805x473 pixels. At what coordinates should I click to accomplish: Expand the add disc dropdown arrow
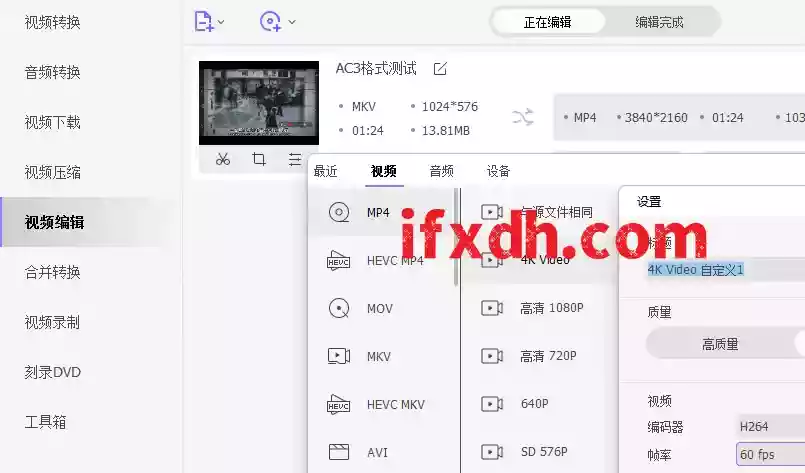pos(292,22)
